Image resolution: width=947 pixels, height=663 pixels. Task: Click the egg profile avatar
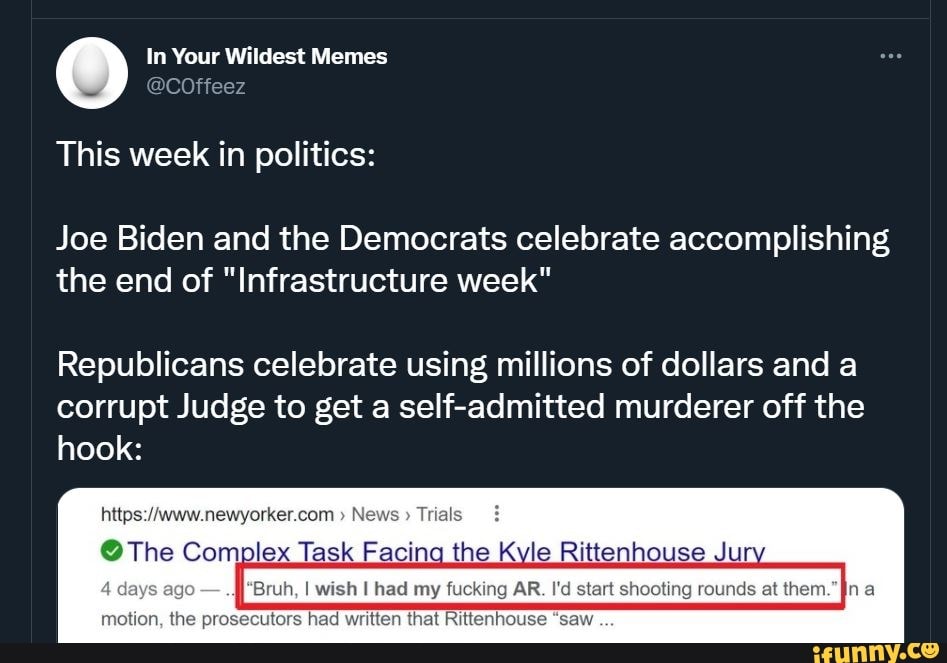pos(92,72)
